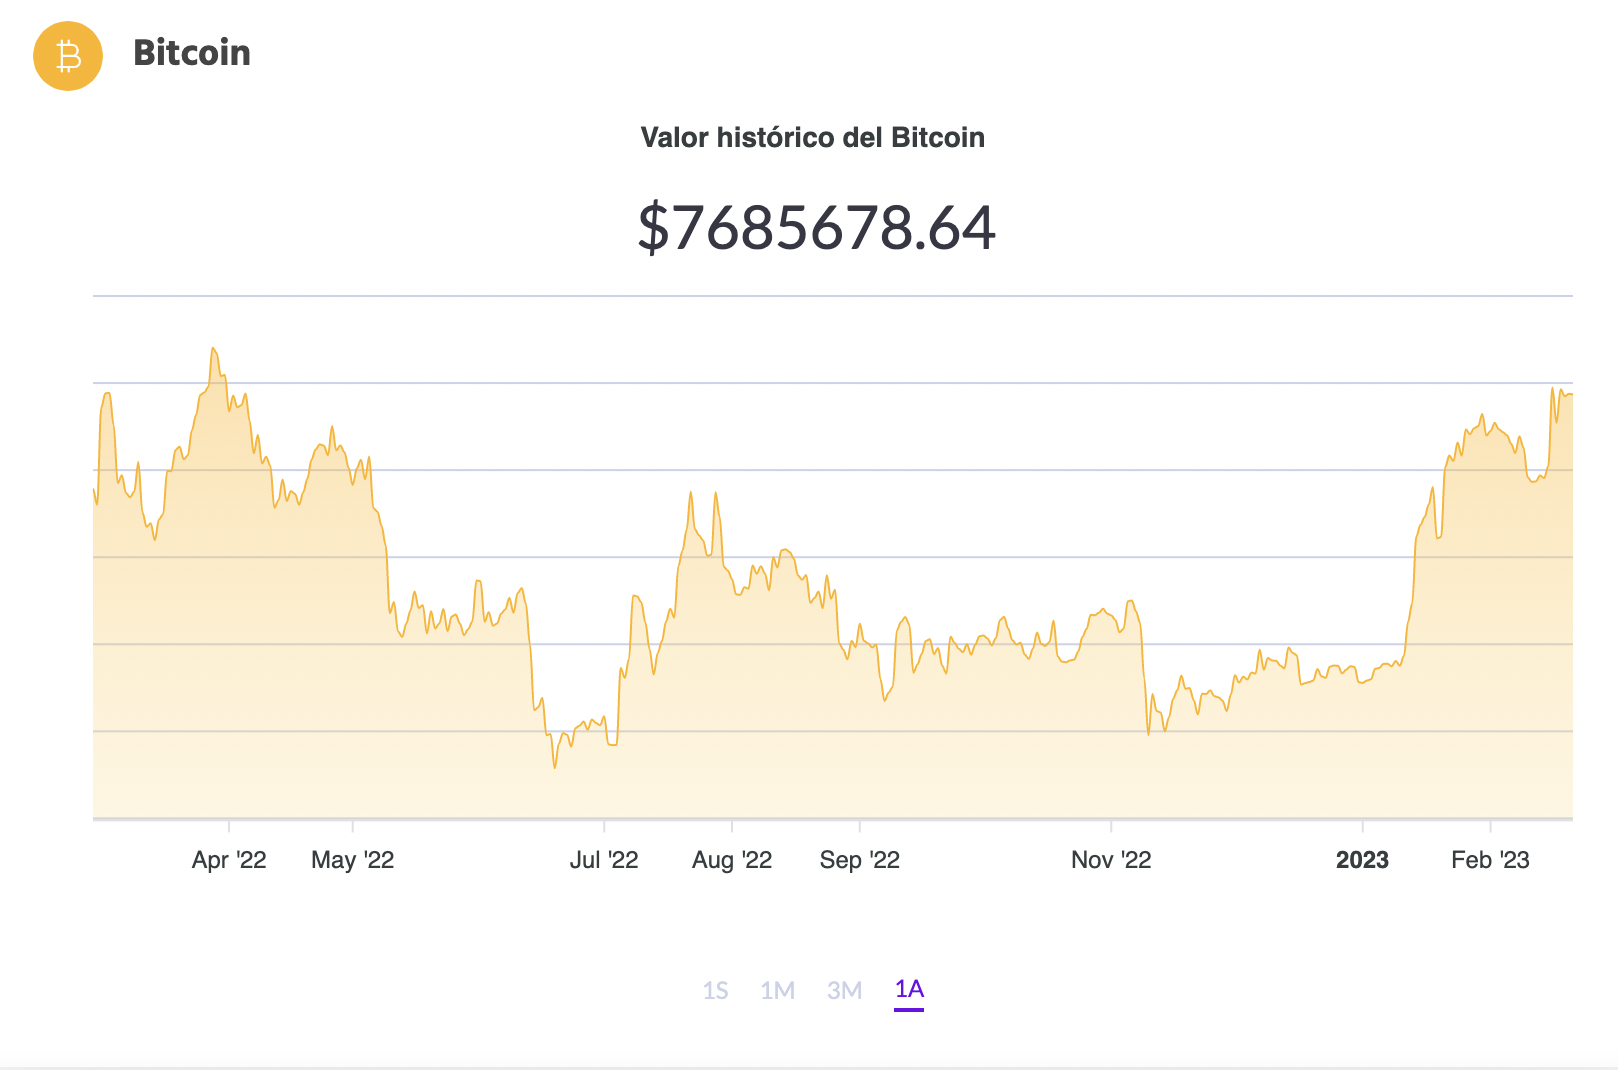Click the $7685678.64 price value
The width and height of the screenshot is (1618, 1070).
pyautogui.click(x=816, y=227)
